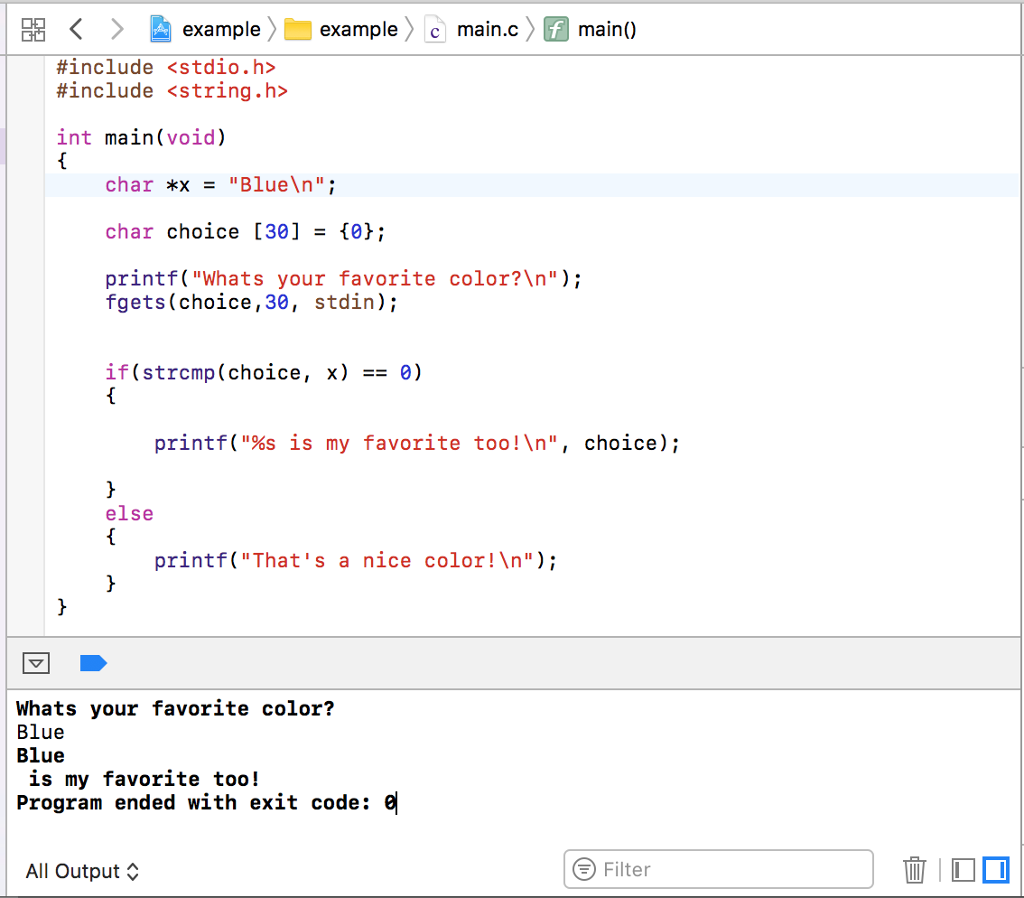
Task: Click the printf "%s is my favorite too!" line
Action: [417, 443]
